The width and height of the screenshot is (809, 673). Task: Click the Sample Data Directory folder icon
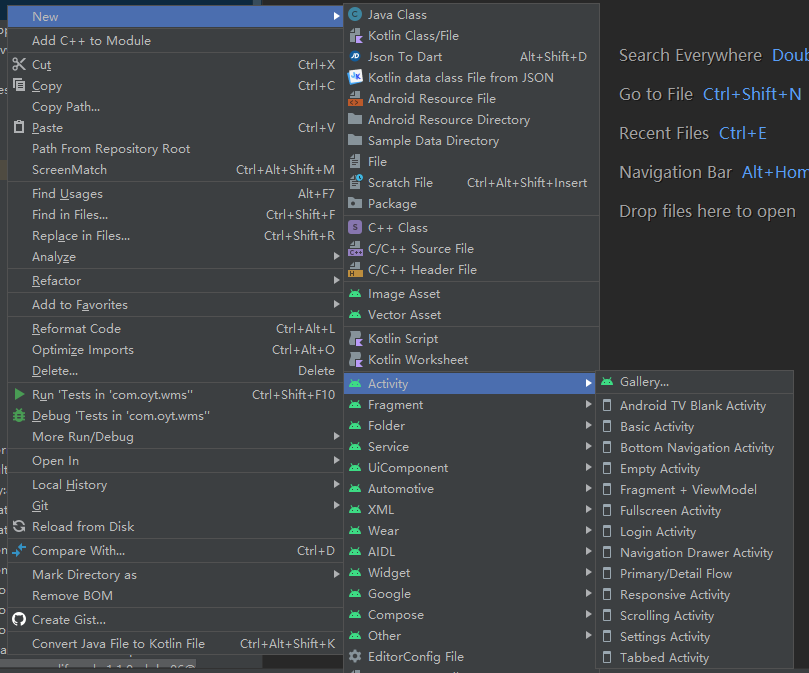tap(355, 140)
